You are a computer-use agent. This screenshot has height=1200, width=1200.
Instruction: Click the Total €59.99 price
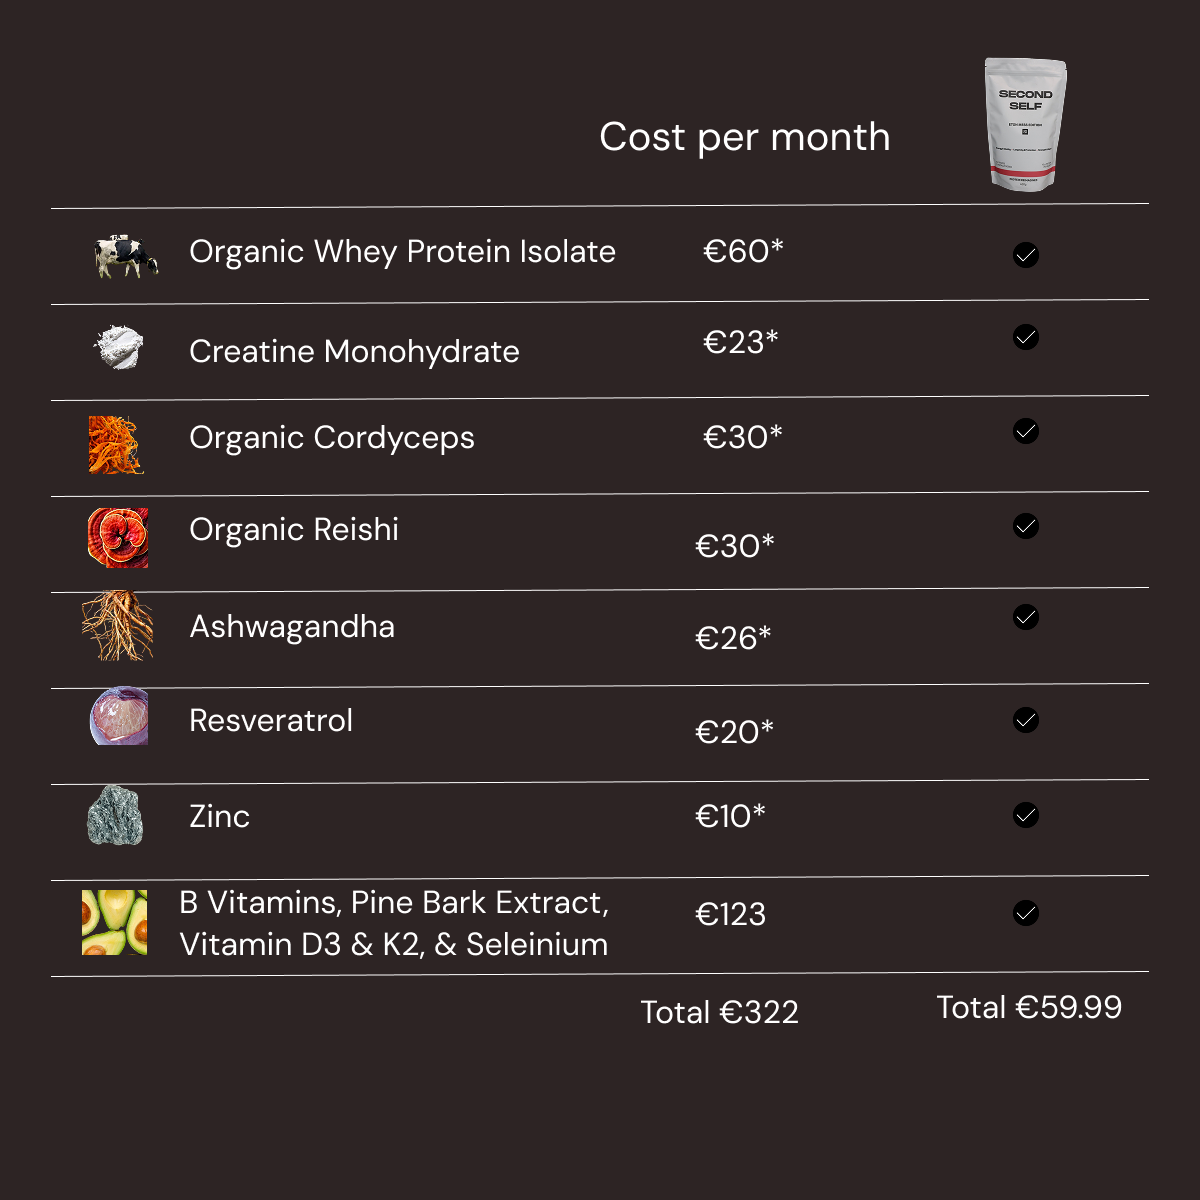coord(1029,1007)
